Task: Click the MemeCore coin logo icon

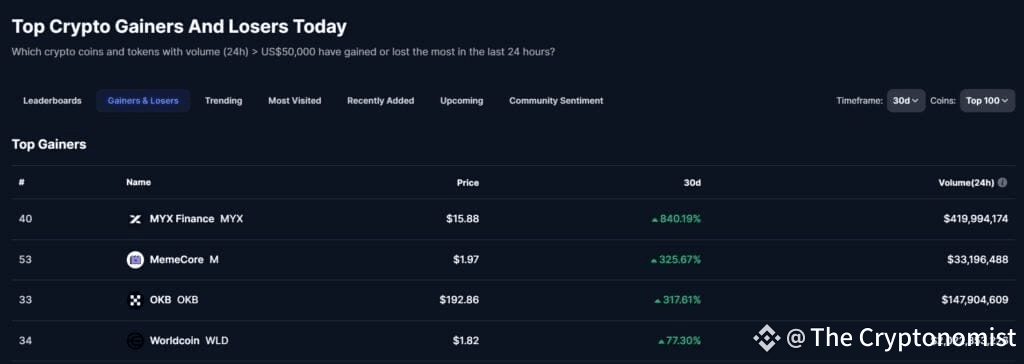Action: point(135,260)
